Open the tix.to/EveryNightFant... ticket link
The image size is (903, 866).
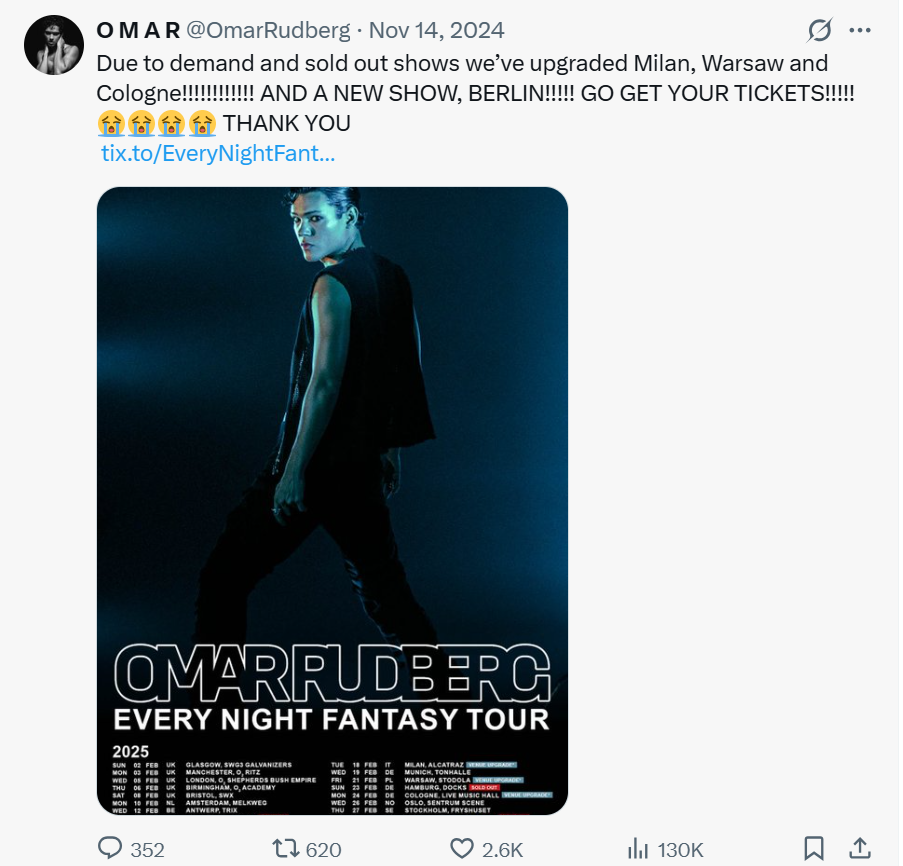218,154
